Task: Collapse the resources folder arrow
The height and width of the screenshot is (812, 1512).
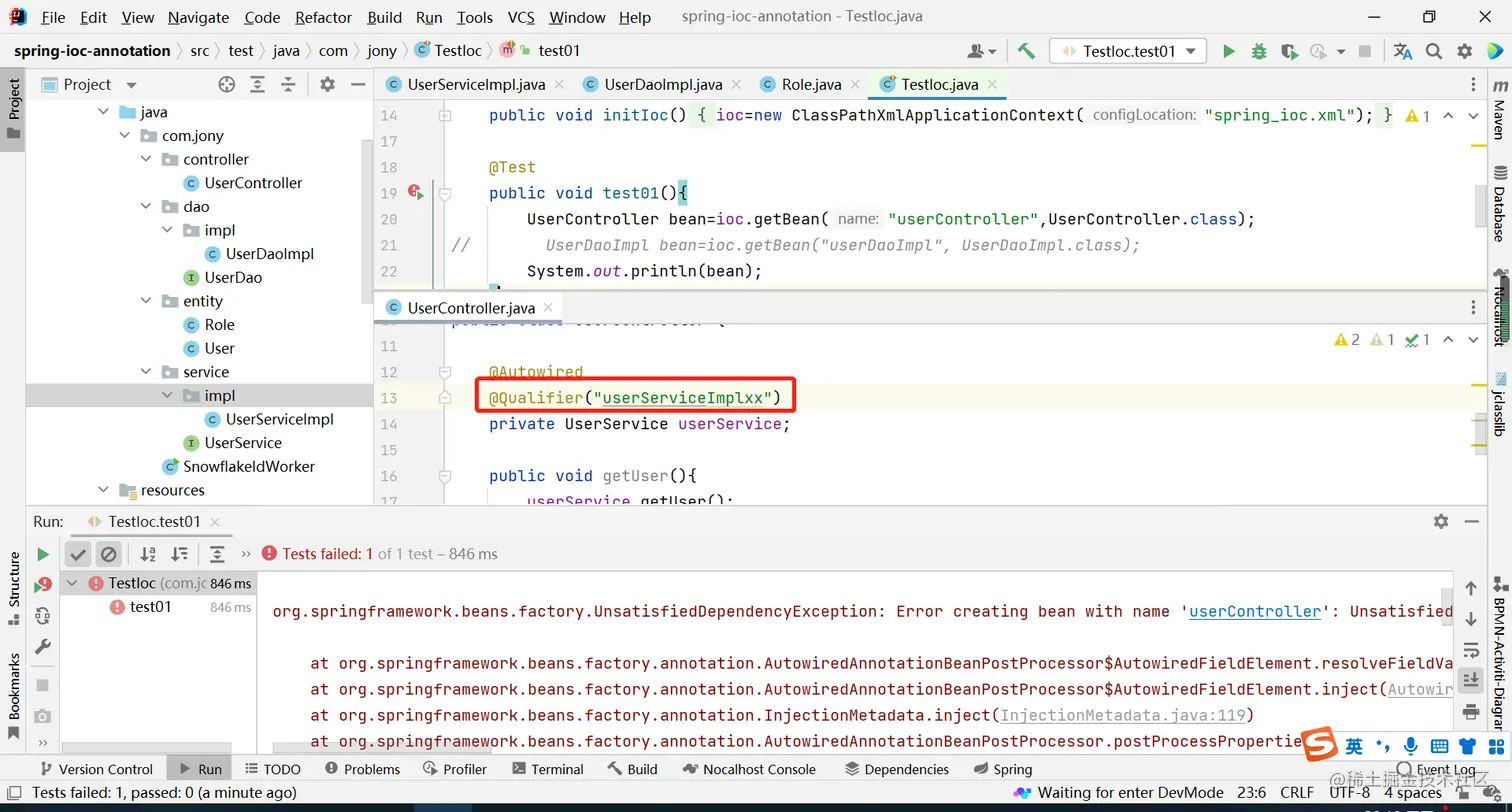Action: pos(104,490)
